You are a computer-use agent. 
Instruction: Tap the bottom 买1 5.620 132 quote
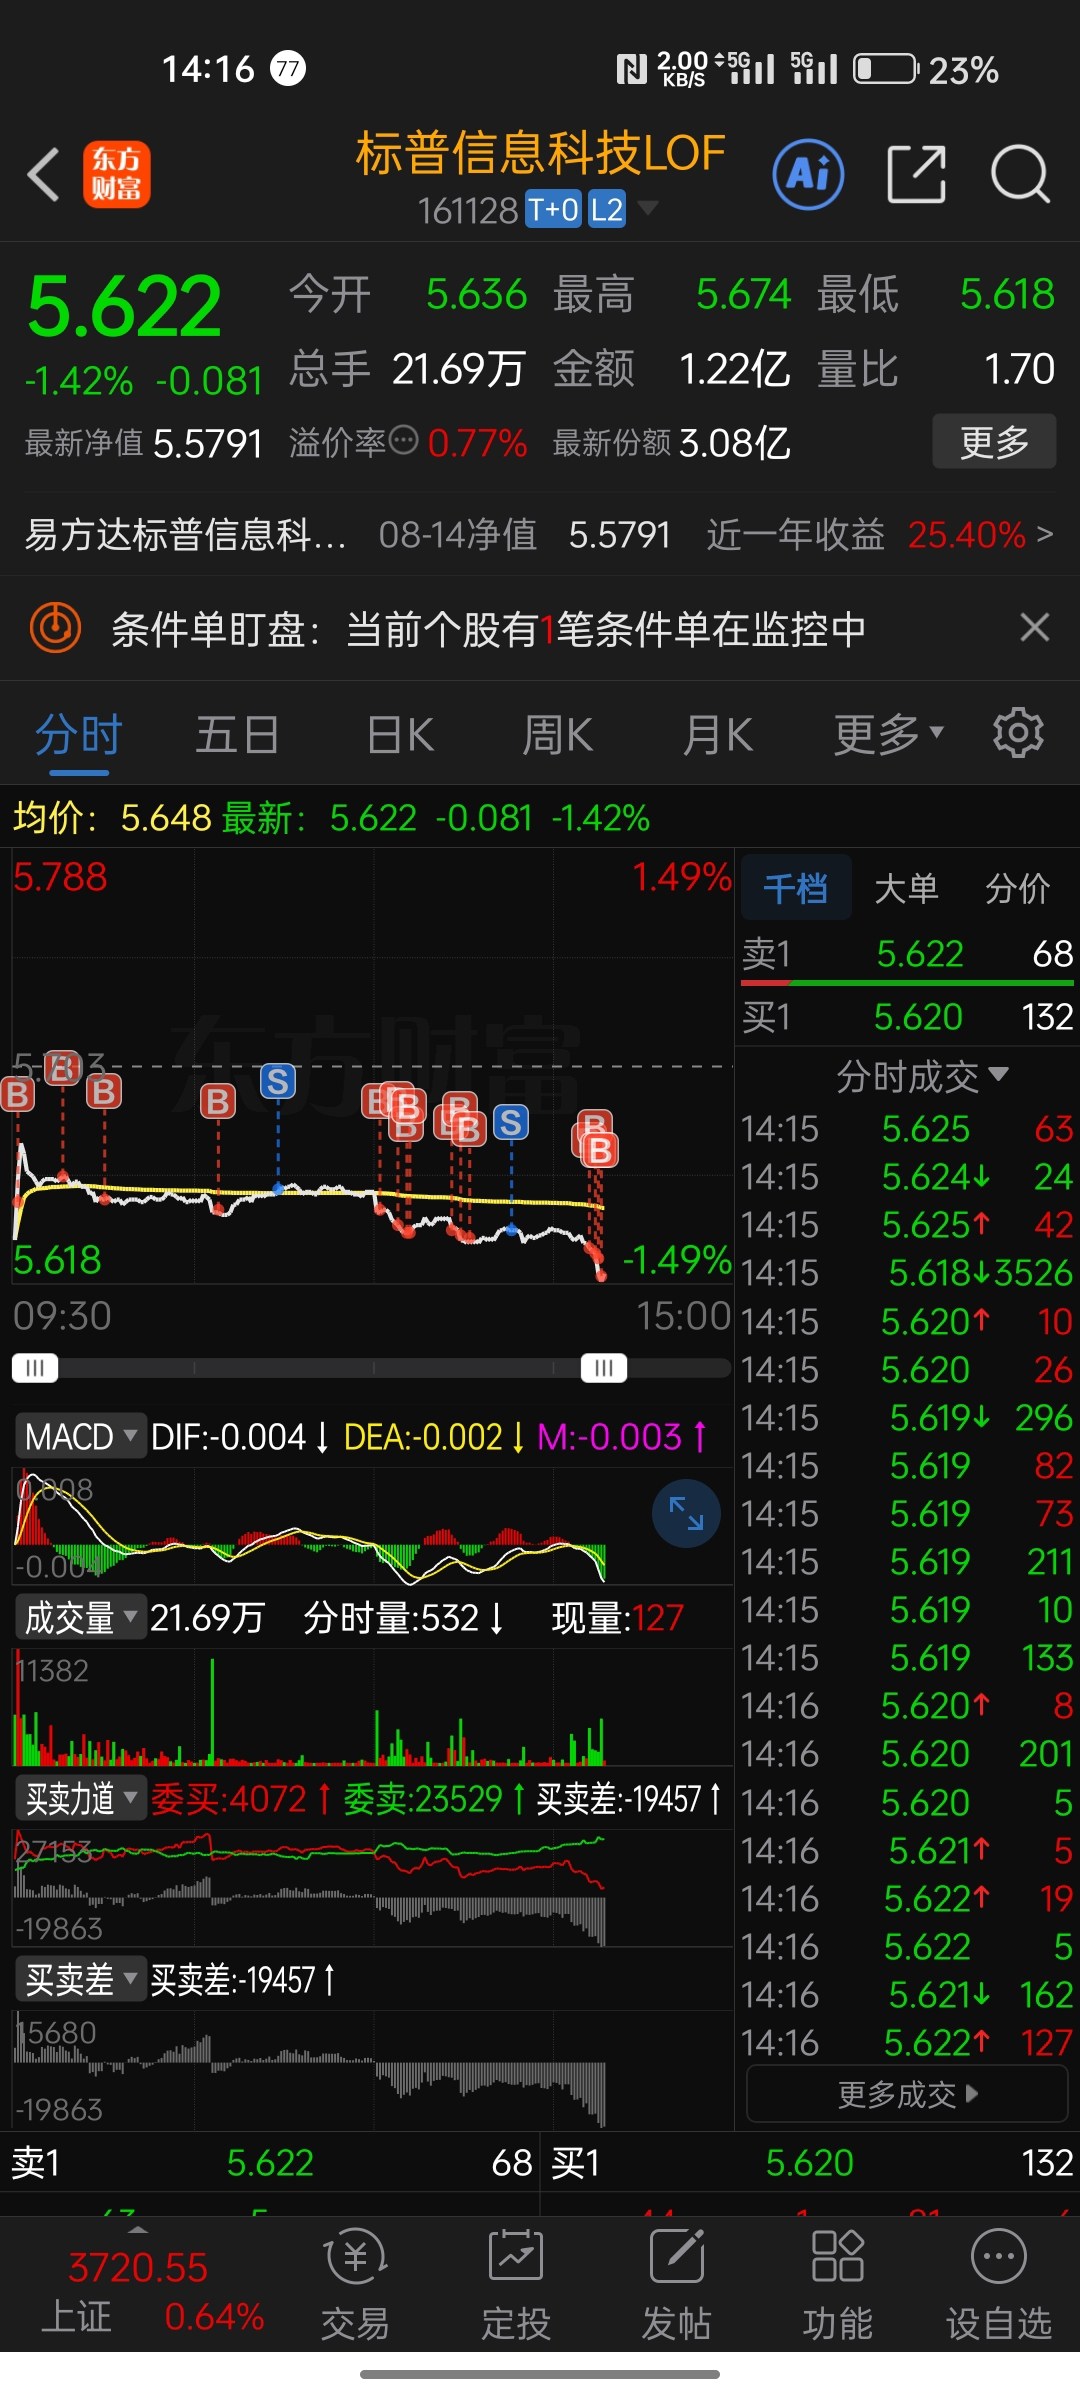click(812, 2163)
